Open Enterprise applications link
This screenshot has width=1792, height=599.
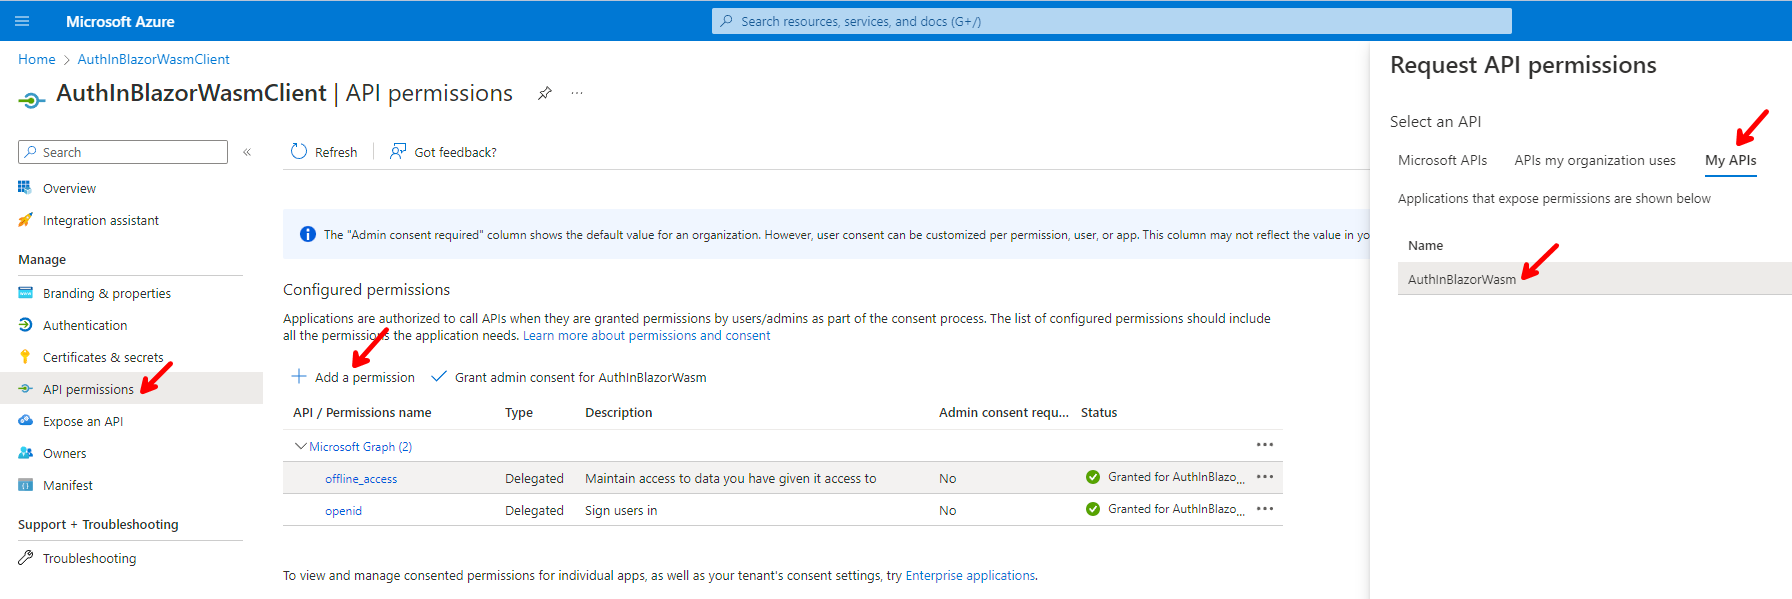[x=970, y=575]
